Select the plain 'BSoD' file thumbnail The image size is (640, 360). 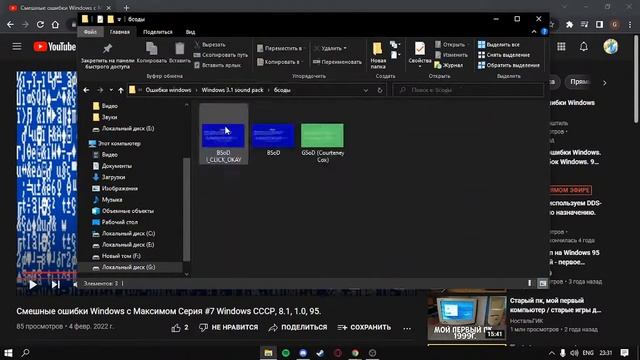pyautogui.click(x=273, y=136)
